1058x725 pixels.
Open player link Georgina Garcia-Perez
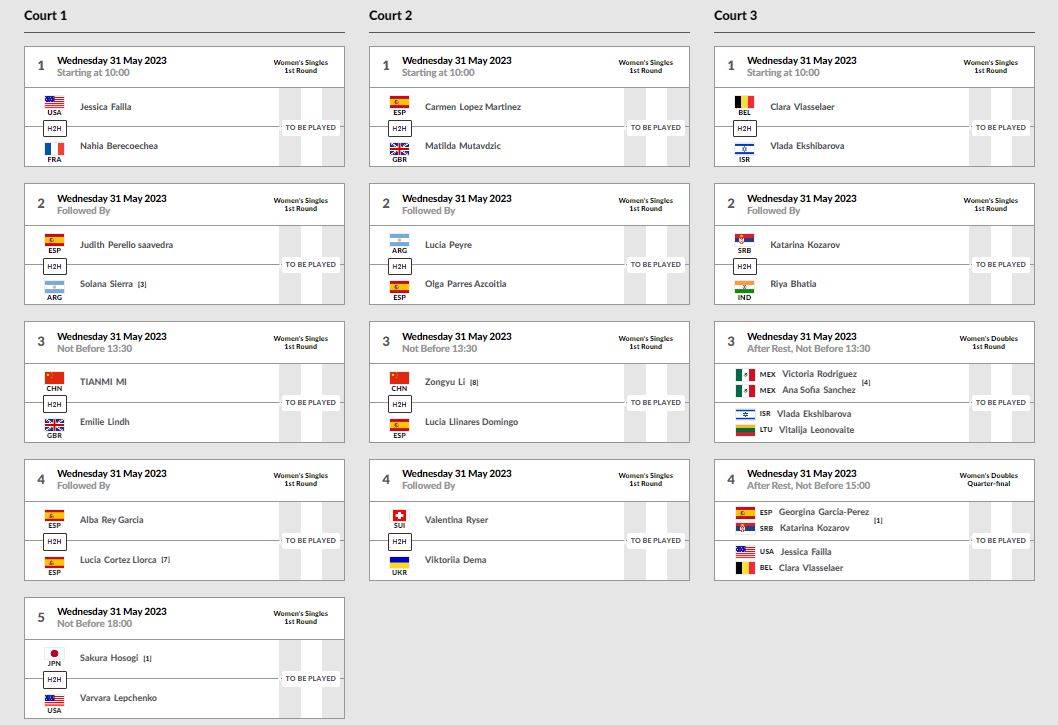pyautogui.click(x=824, y=512)
